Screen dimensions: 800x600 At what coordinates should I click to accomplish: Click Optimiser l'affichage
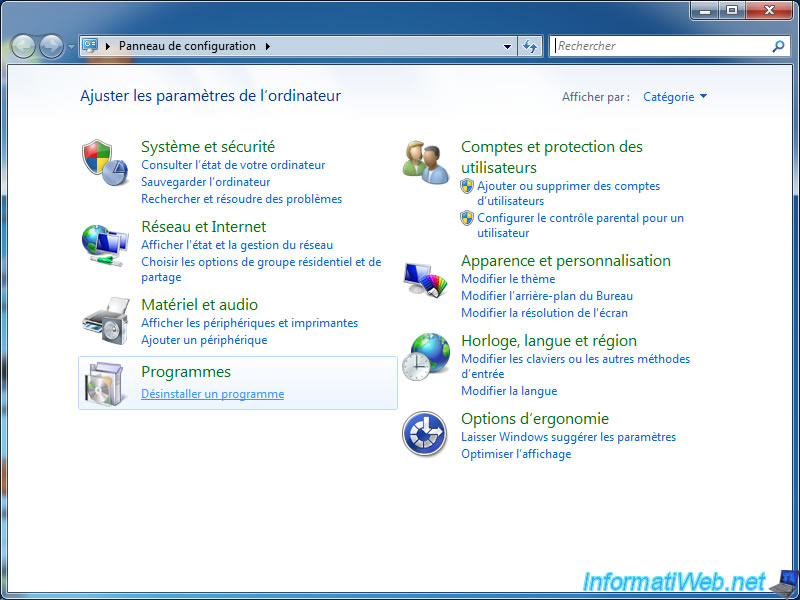coord(516,454)
